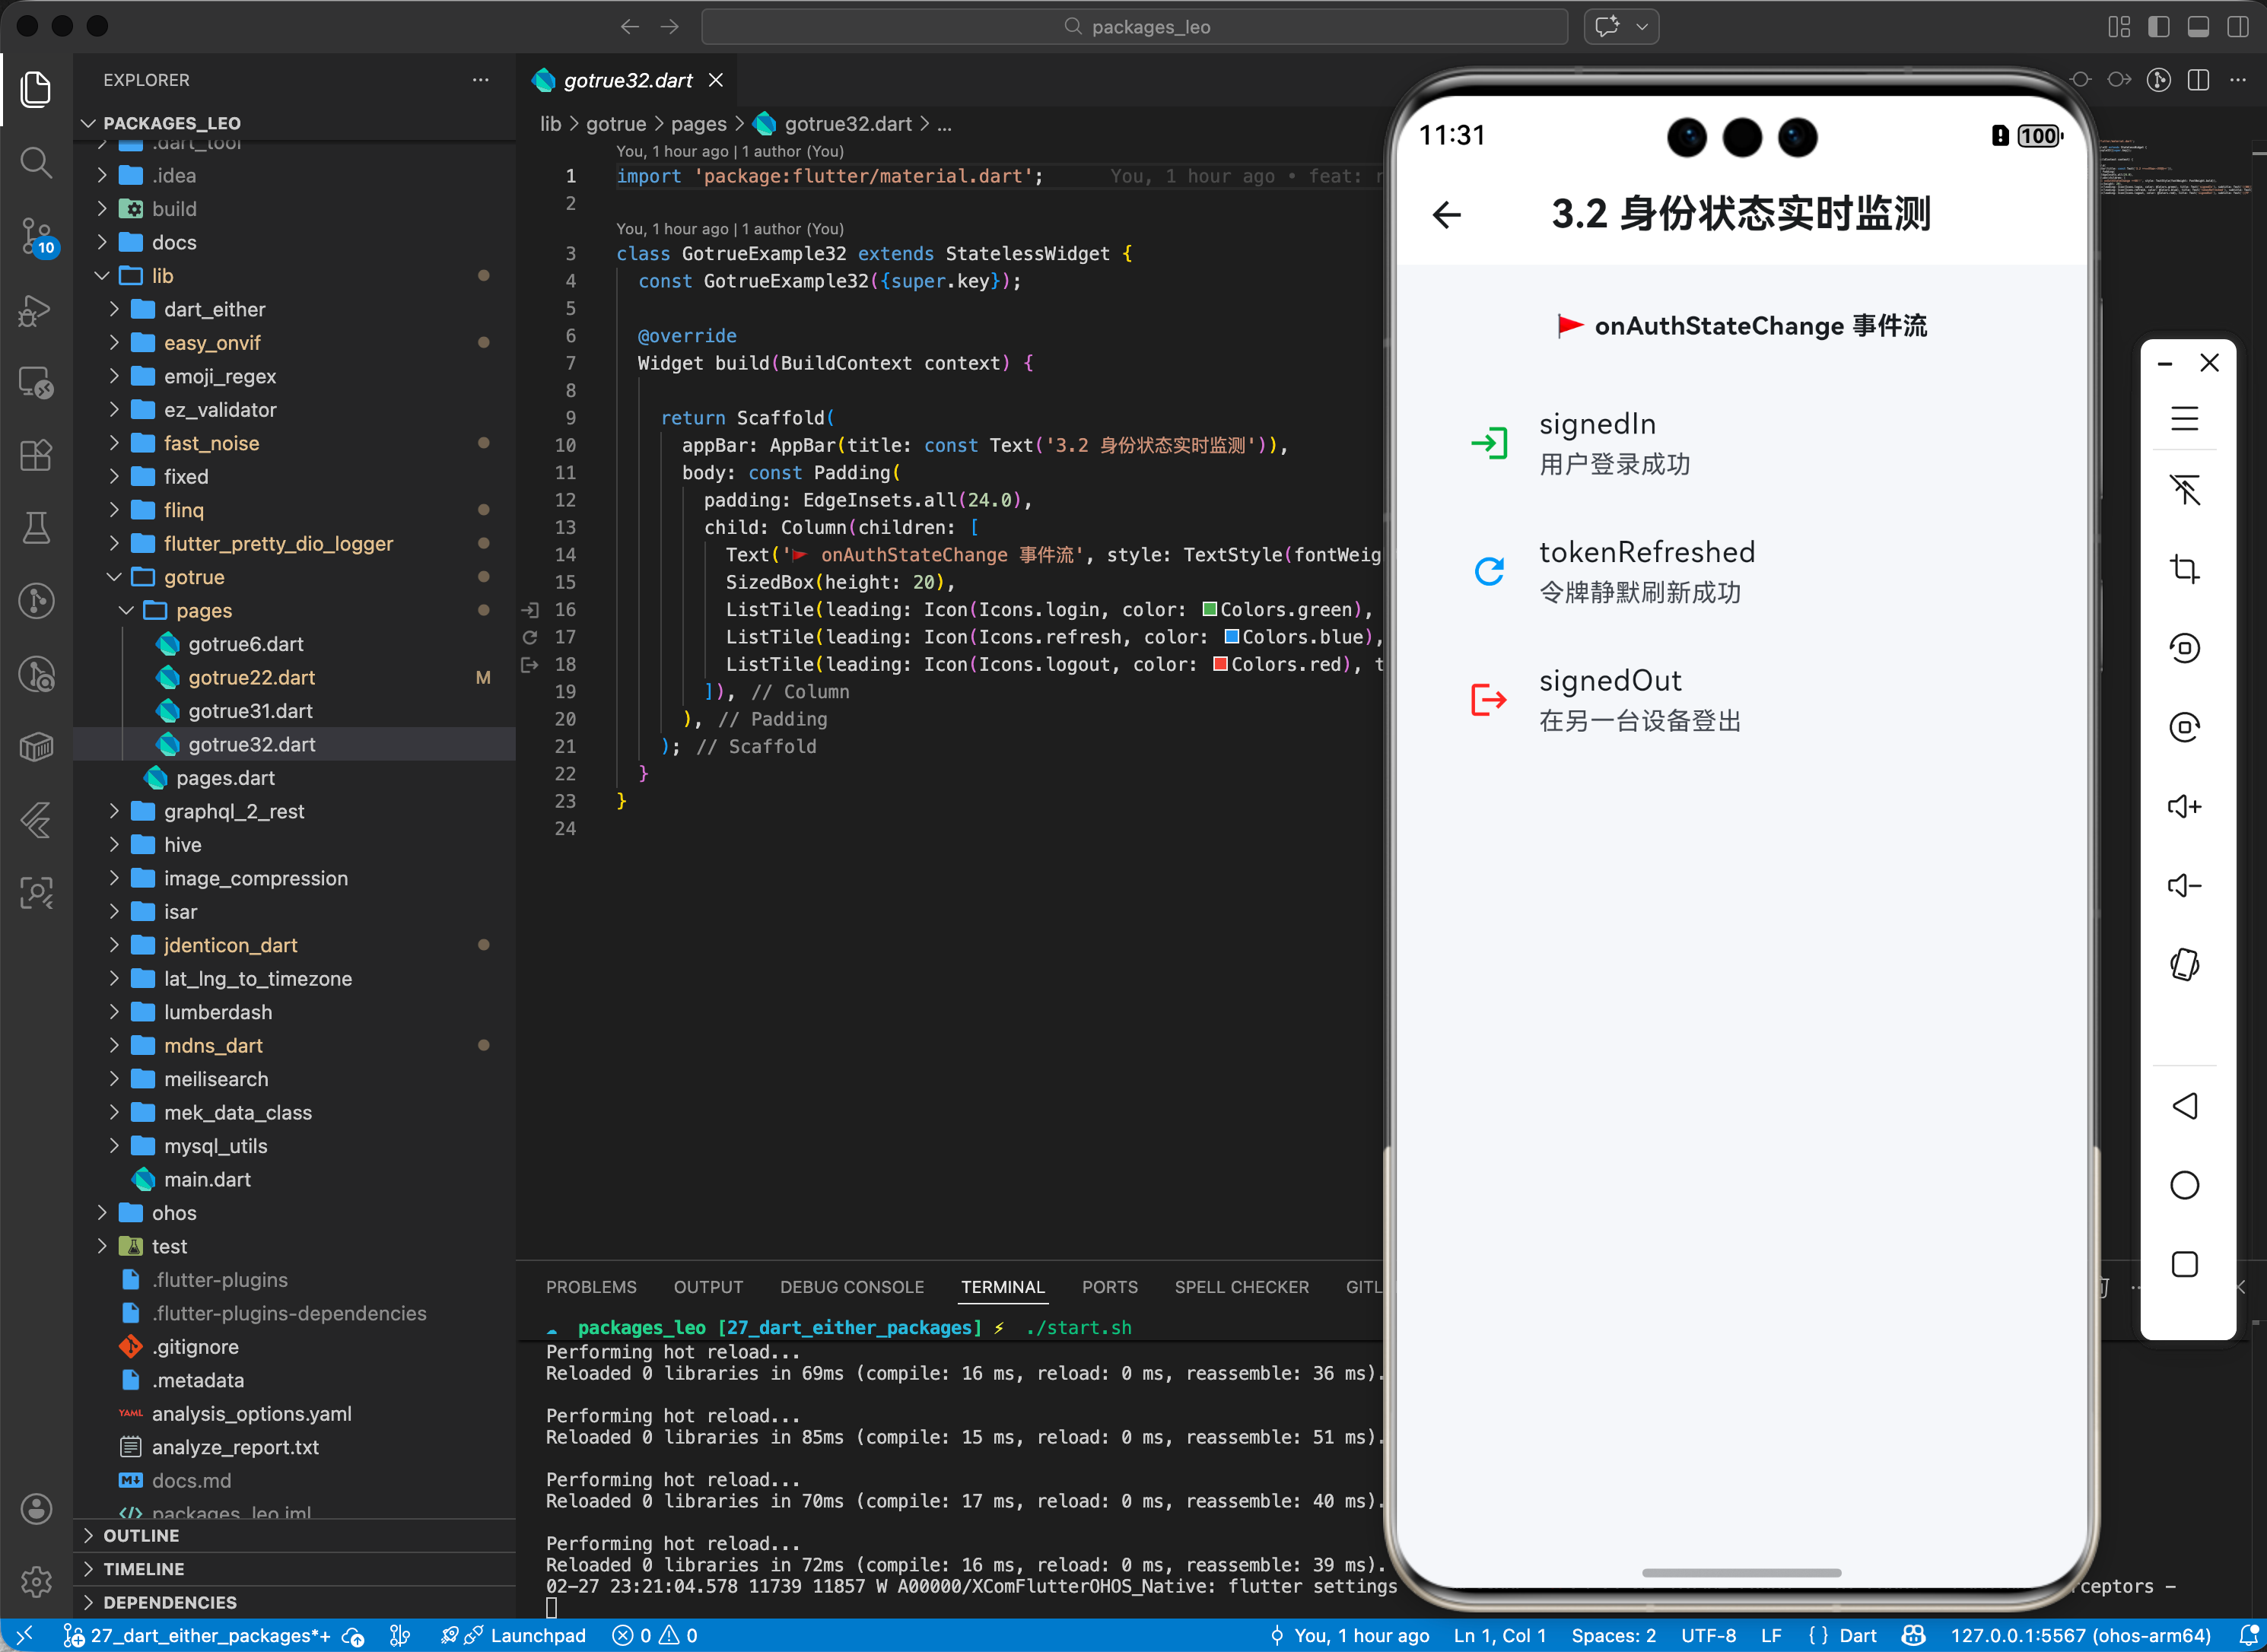Switch to the DEBUG CONSOLE tab
The height and width of the screenshot is (1652, 2267).
coord(851,1287)
